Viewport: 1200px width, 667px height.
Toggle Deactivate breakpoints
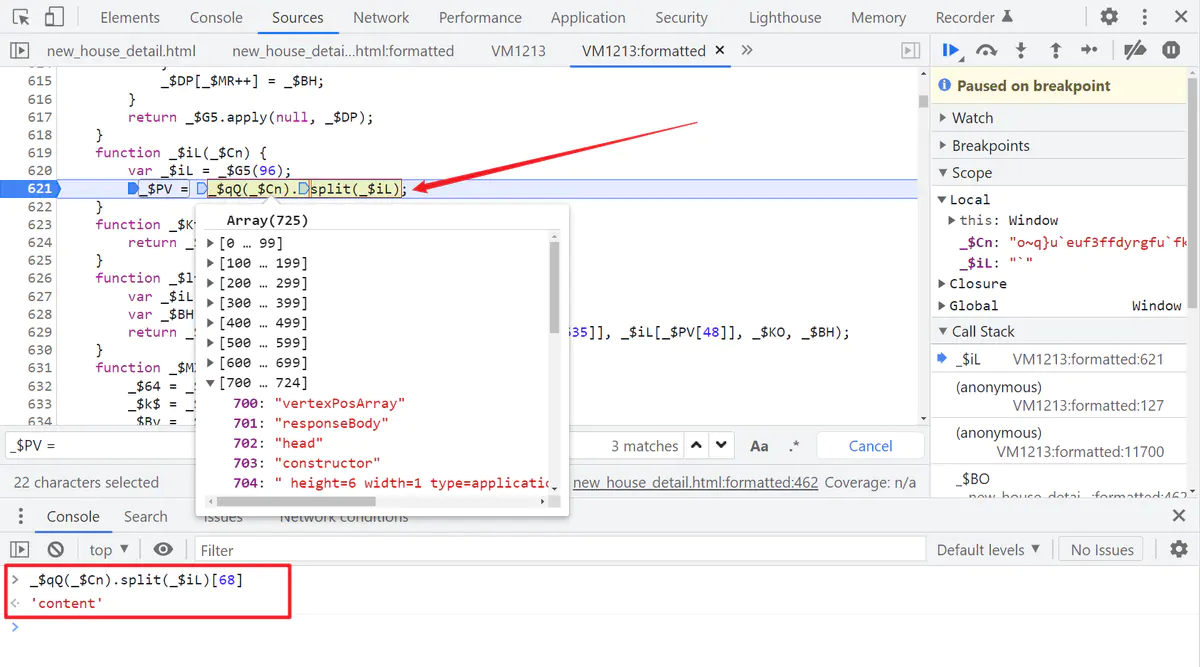coord(1134,50)
